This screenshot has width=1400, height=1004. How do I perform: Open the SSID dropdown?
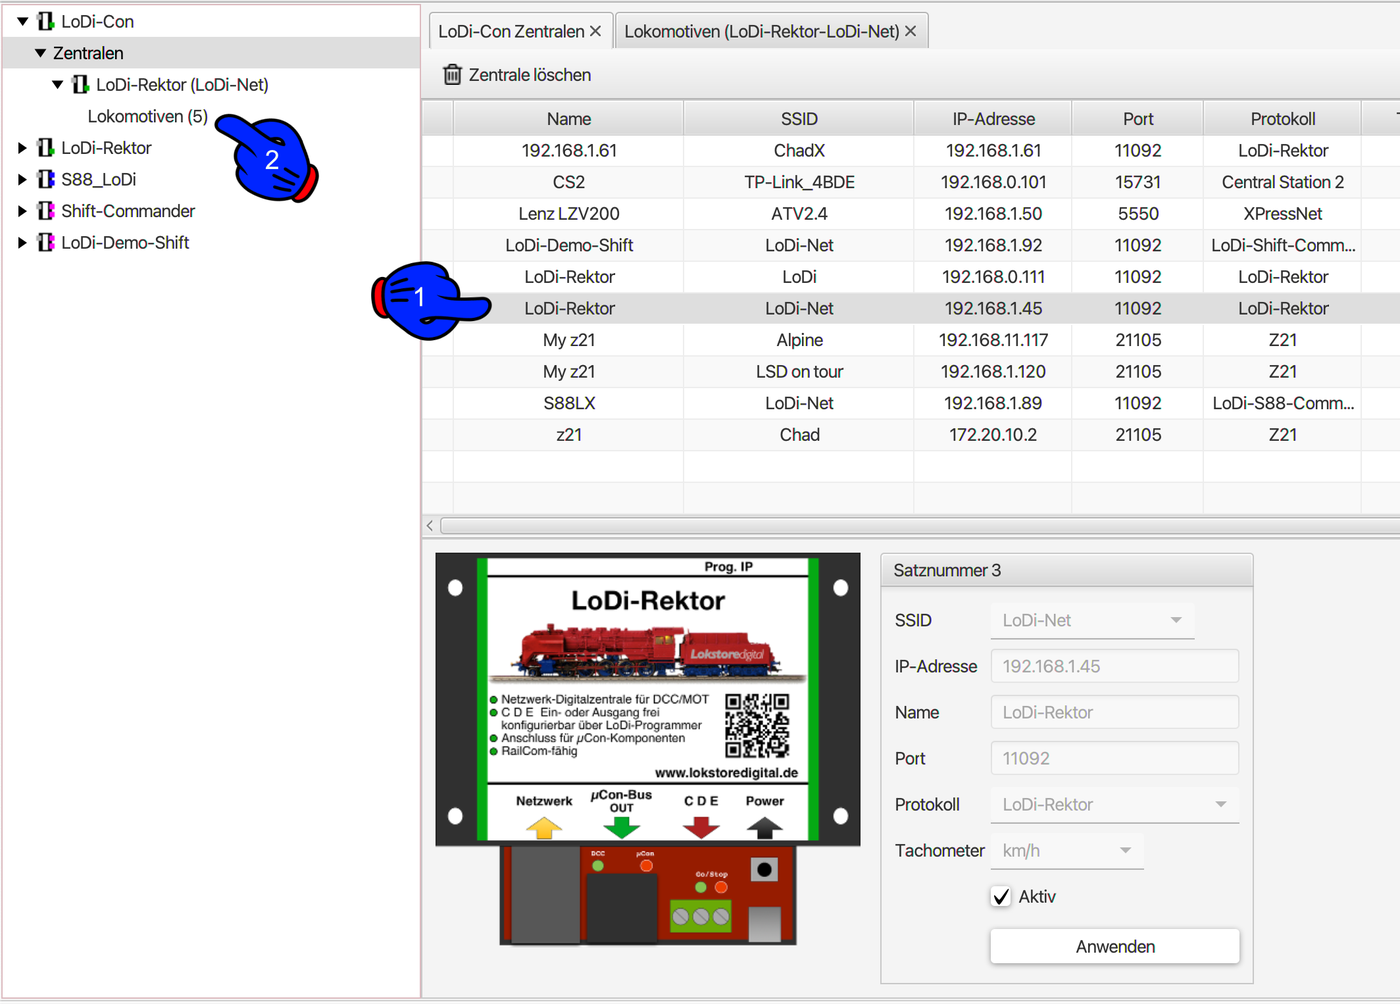pyautogui.click(x=1092, y=620)
